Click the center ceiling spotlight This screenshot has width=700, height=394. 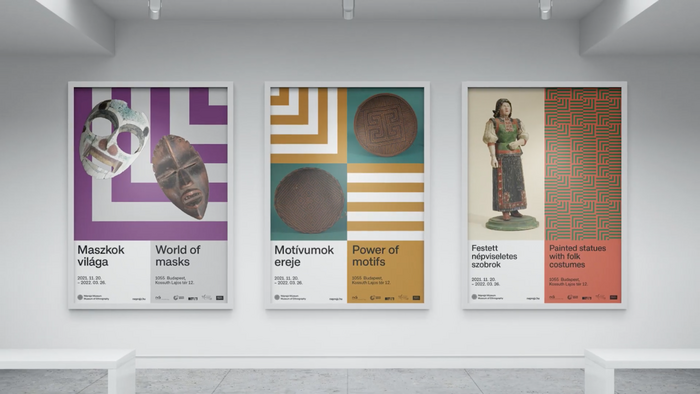pos(348,9)
